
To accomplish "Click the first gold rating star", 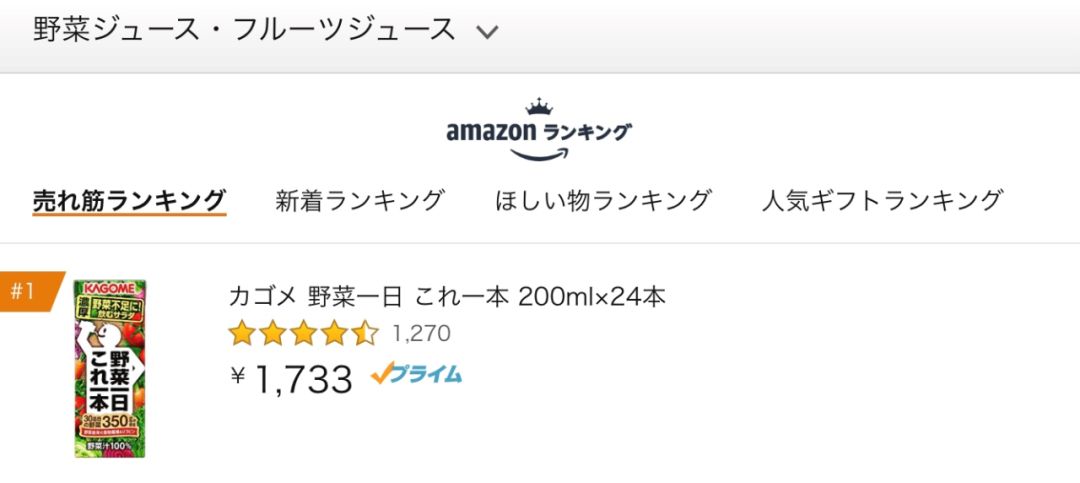I will pyautogui.click(x=241, y=333).
